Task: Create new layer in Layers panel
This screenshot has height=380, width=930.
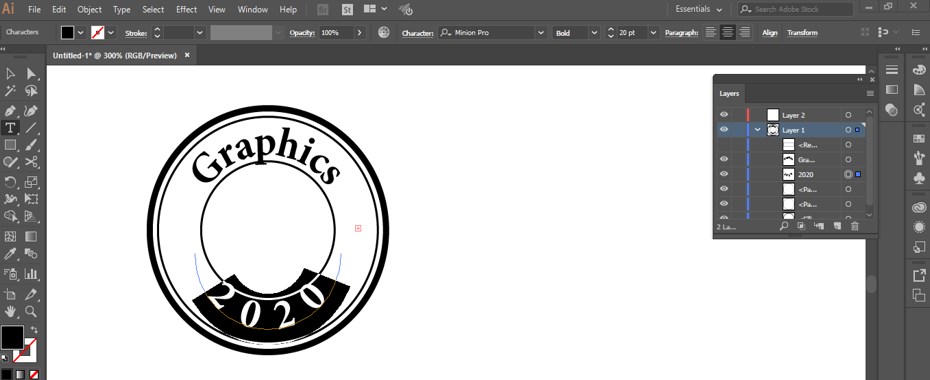Action: click(x=837, y=226)
